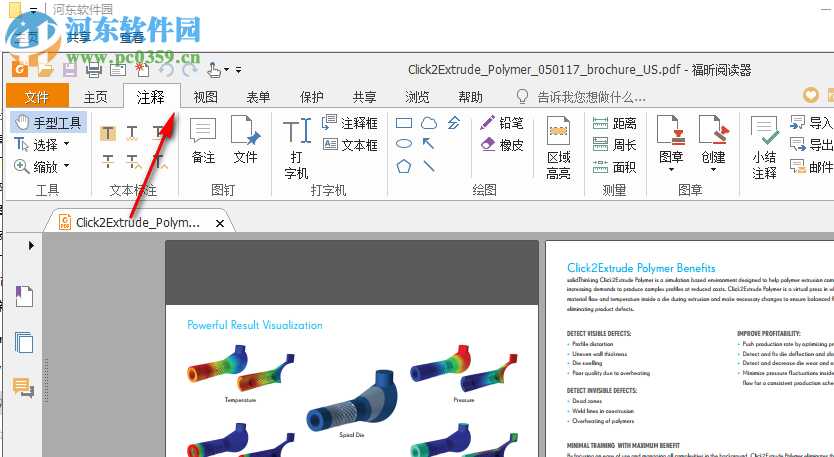Click Summarize Comments (小结注释)

pos(764,148)
